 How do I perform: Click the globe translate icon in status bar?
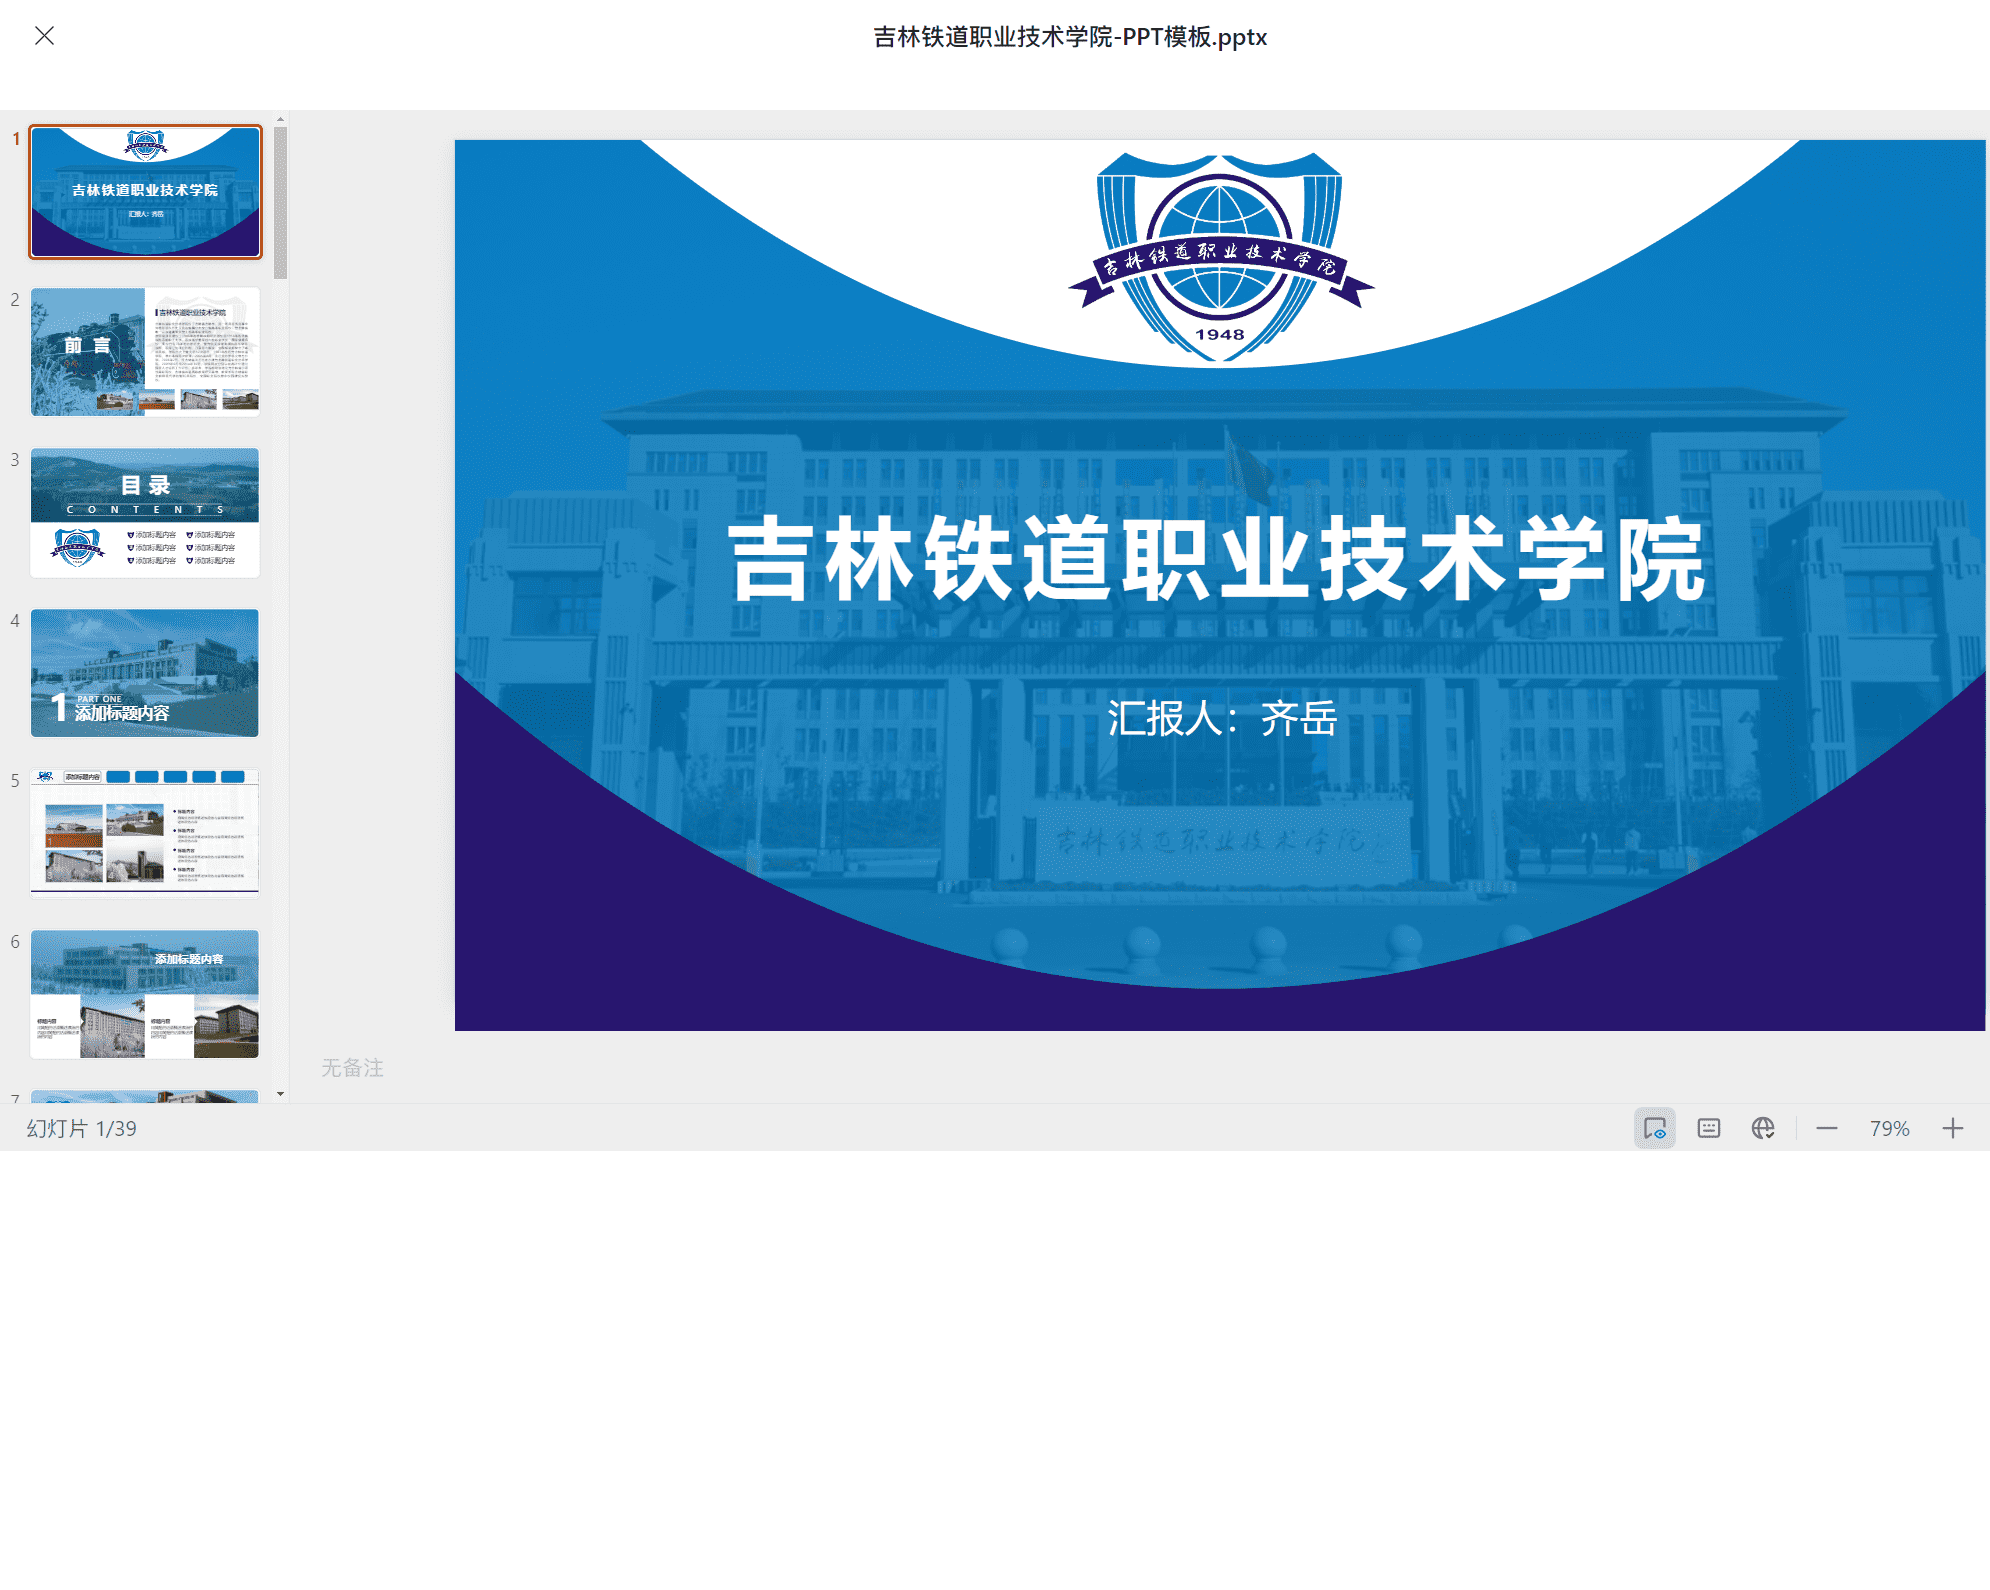pyautogui.click(x=1763, y=1129)
